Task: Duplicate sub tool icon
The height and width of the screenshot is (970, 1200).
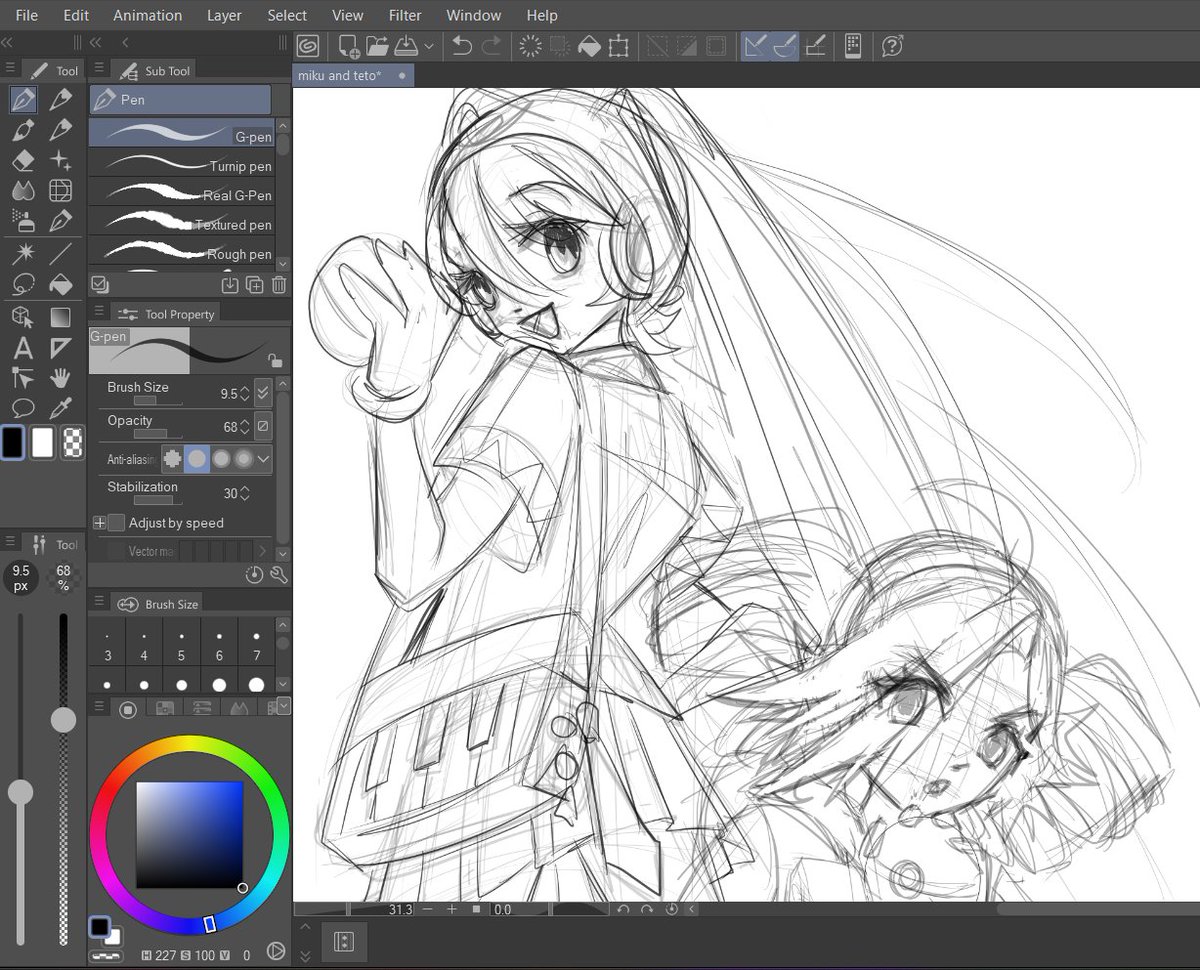Action: 255,285
